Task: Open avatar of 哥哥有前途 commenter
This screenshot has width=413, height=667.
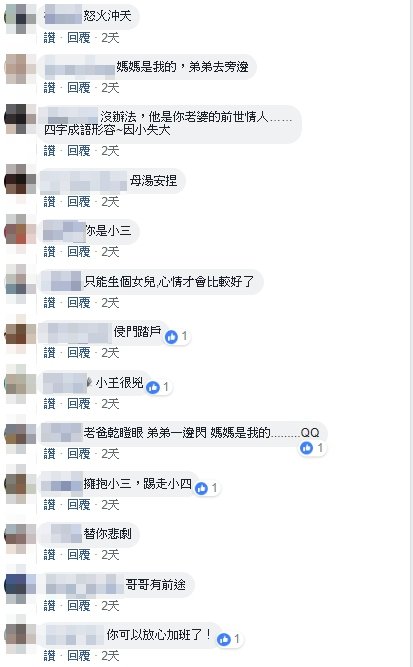Action: pos(20,585)
